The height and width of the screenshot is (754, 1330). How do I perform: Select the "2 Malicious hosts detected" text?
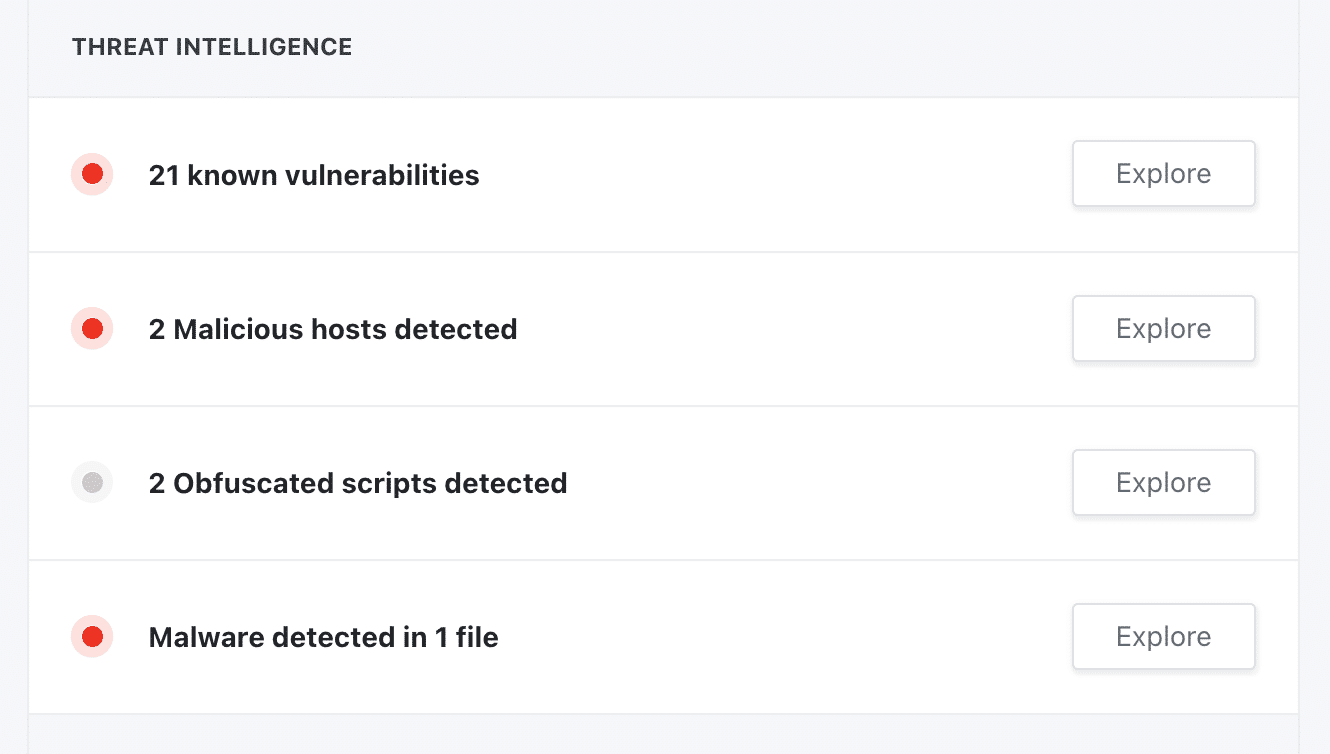[333, 329]
